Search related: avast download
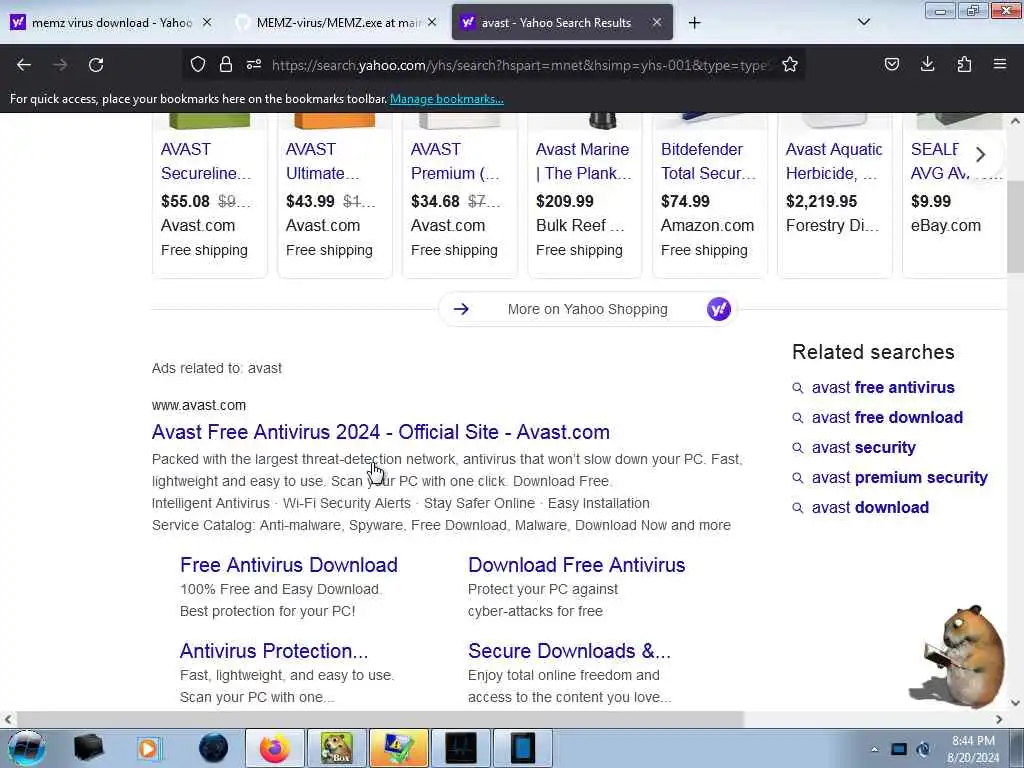The width and height of the screenshot is (1024, 768). pos(870,507)
